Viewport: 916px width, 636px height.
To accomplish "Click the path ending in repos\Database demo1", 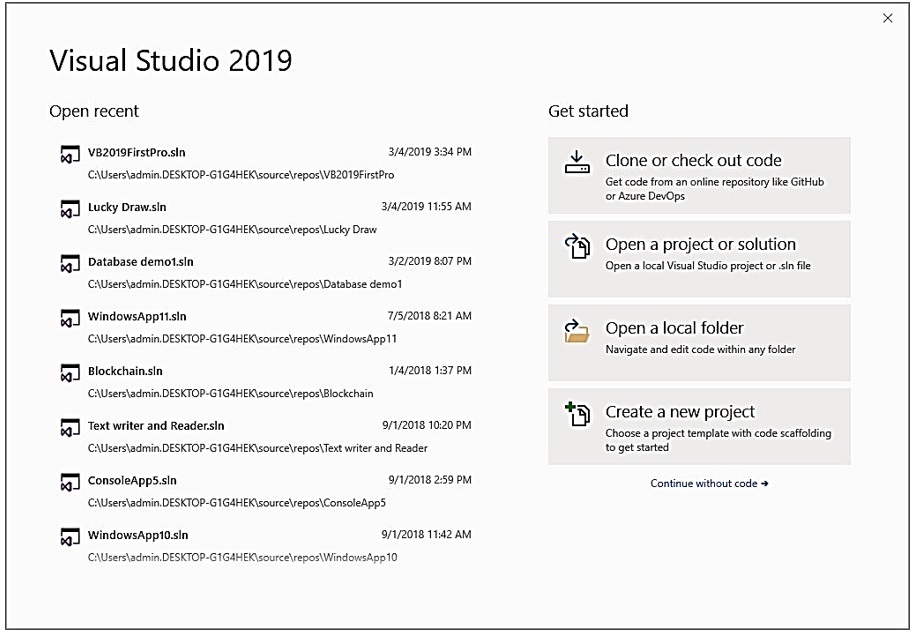I will click(245, 284).
